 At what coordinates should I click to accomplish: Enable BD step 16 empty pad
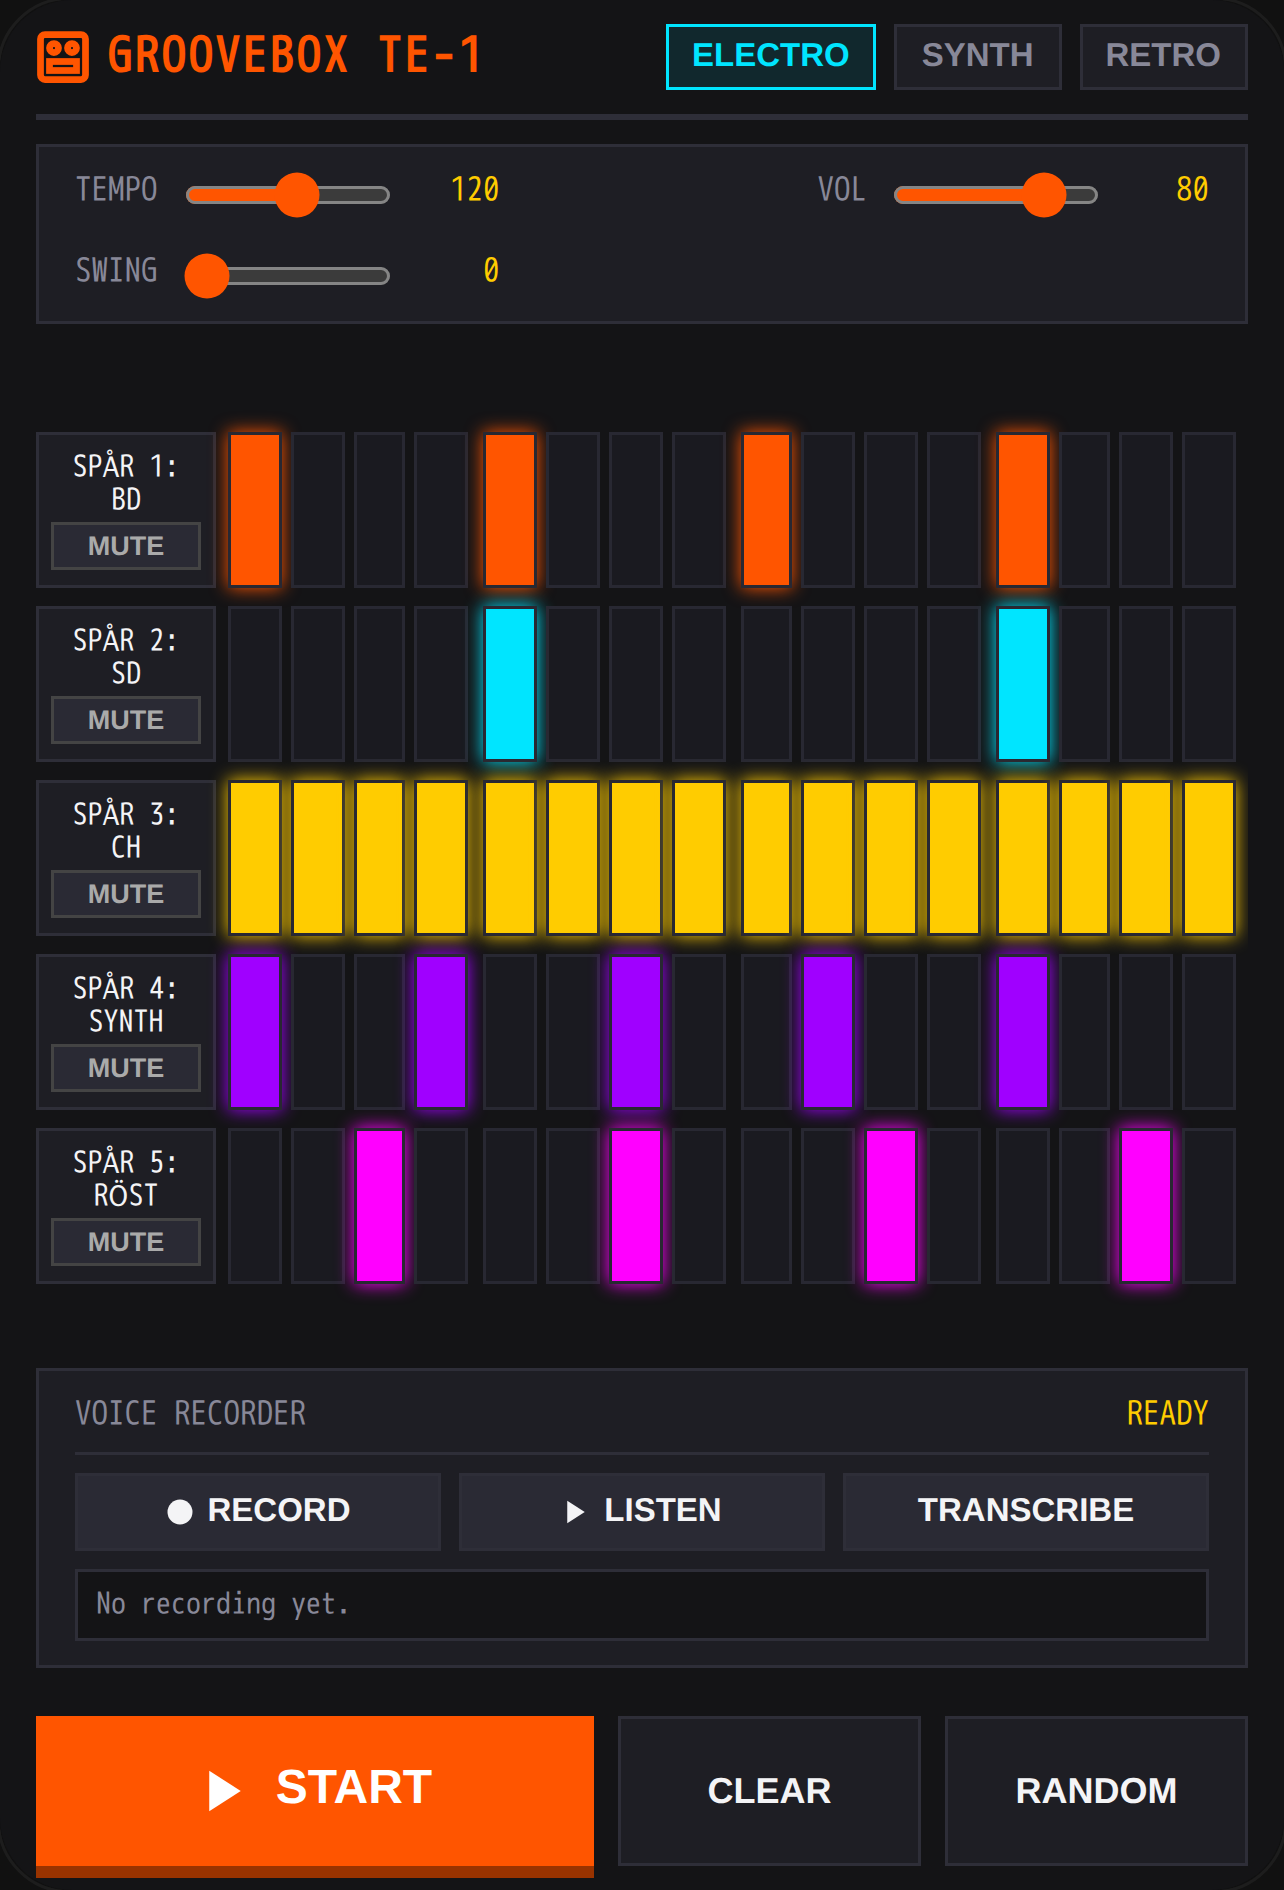[1209, 510]
